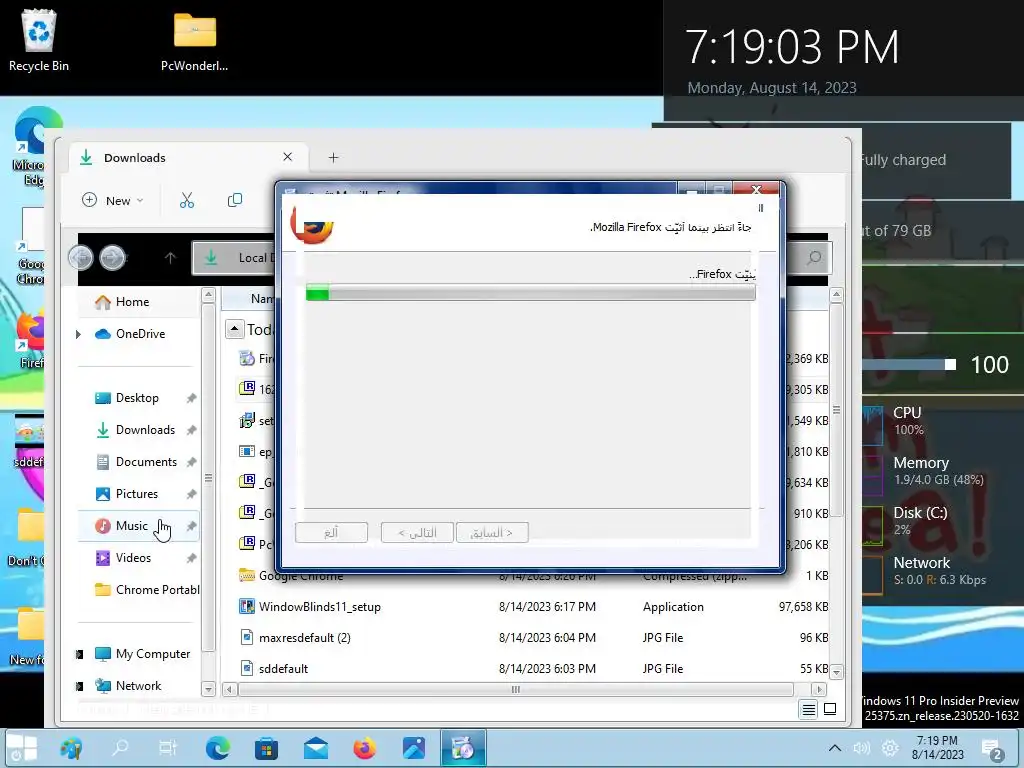Open the taskbar clock 7:19 PM

click(x=937, y=748)
